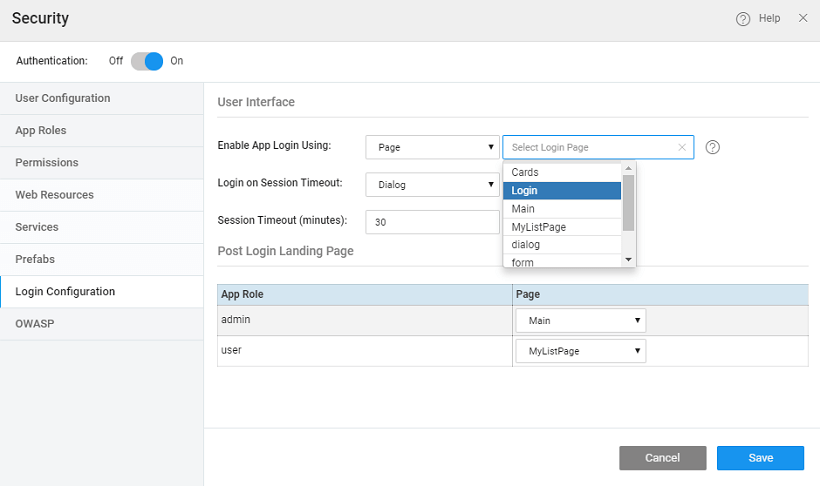This screenshot has width=820, height=486.
Task: Click the page list scrollbar down arrow
Action: click(x=629, y=260)
